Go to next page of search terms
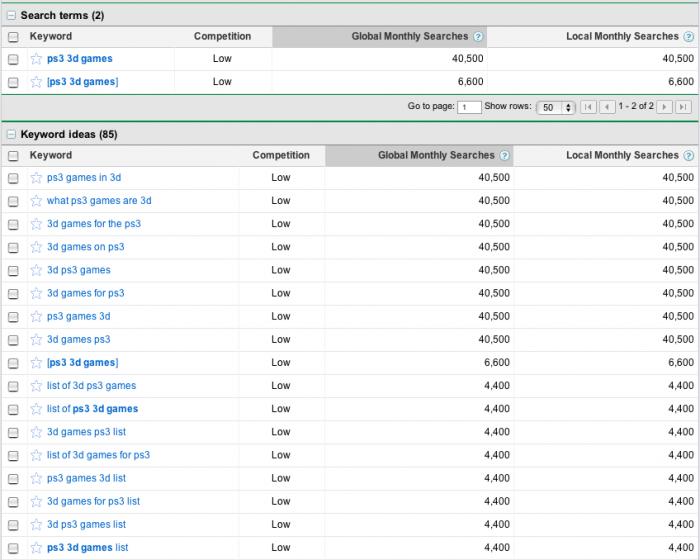The height and width of the screenshot is (560, 700). point(664,107)
